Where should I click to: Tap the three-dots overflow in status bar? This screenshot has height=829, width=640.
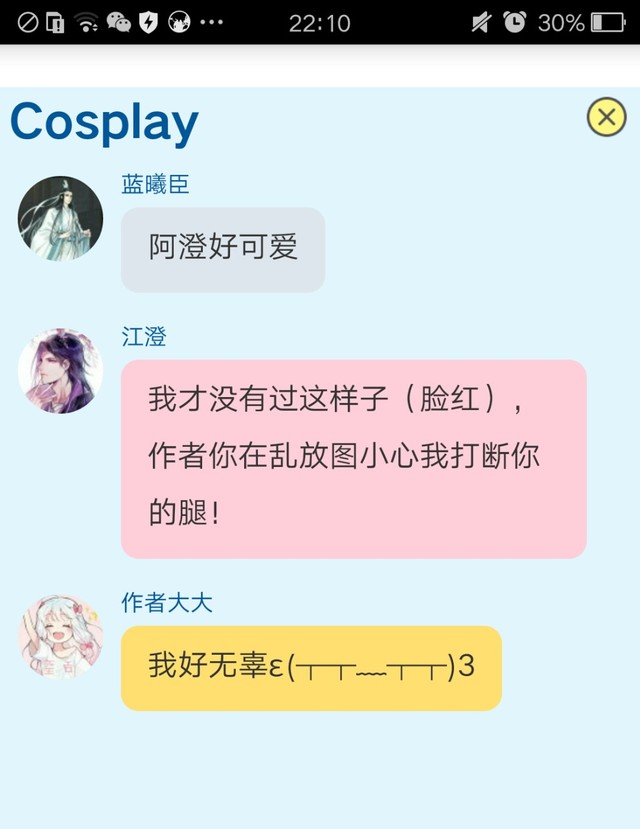211,23
